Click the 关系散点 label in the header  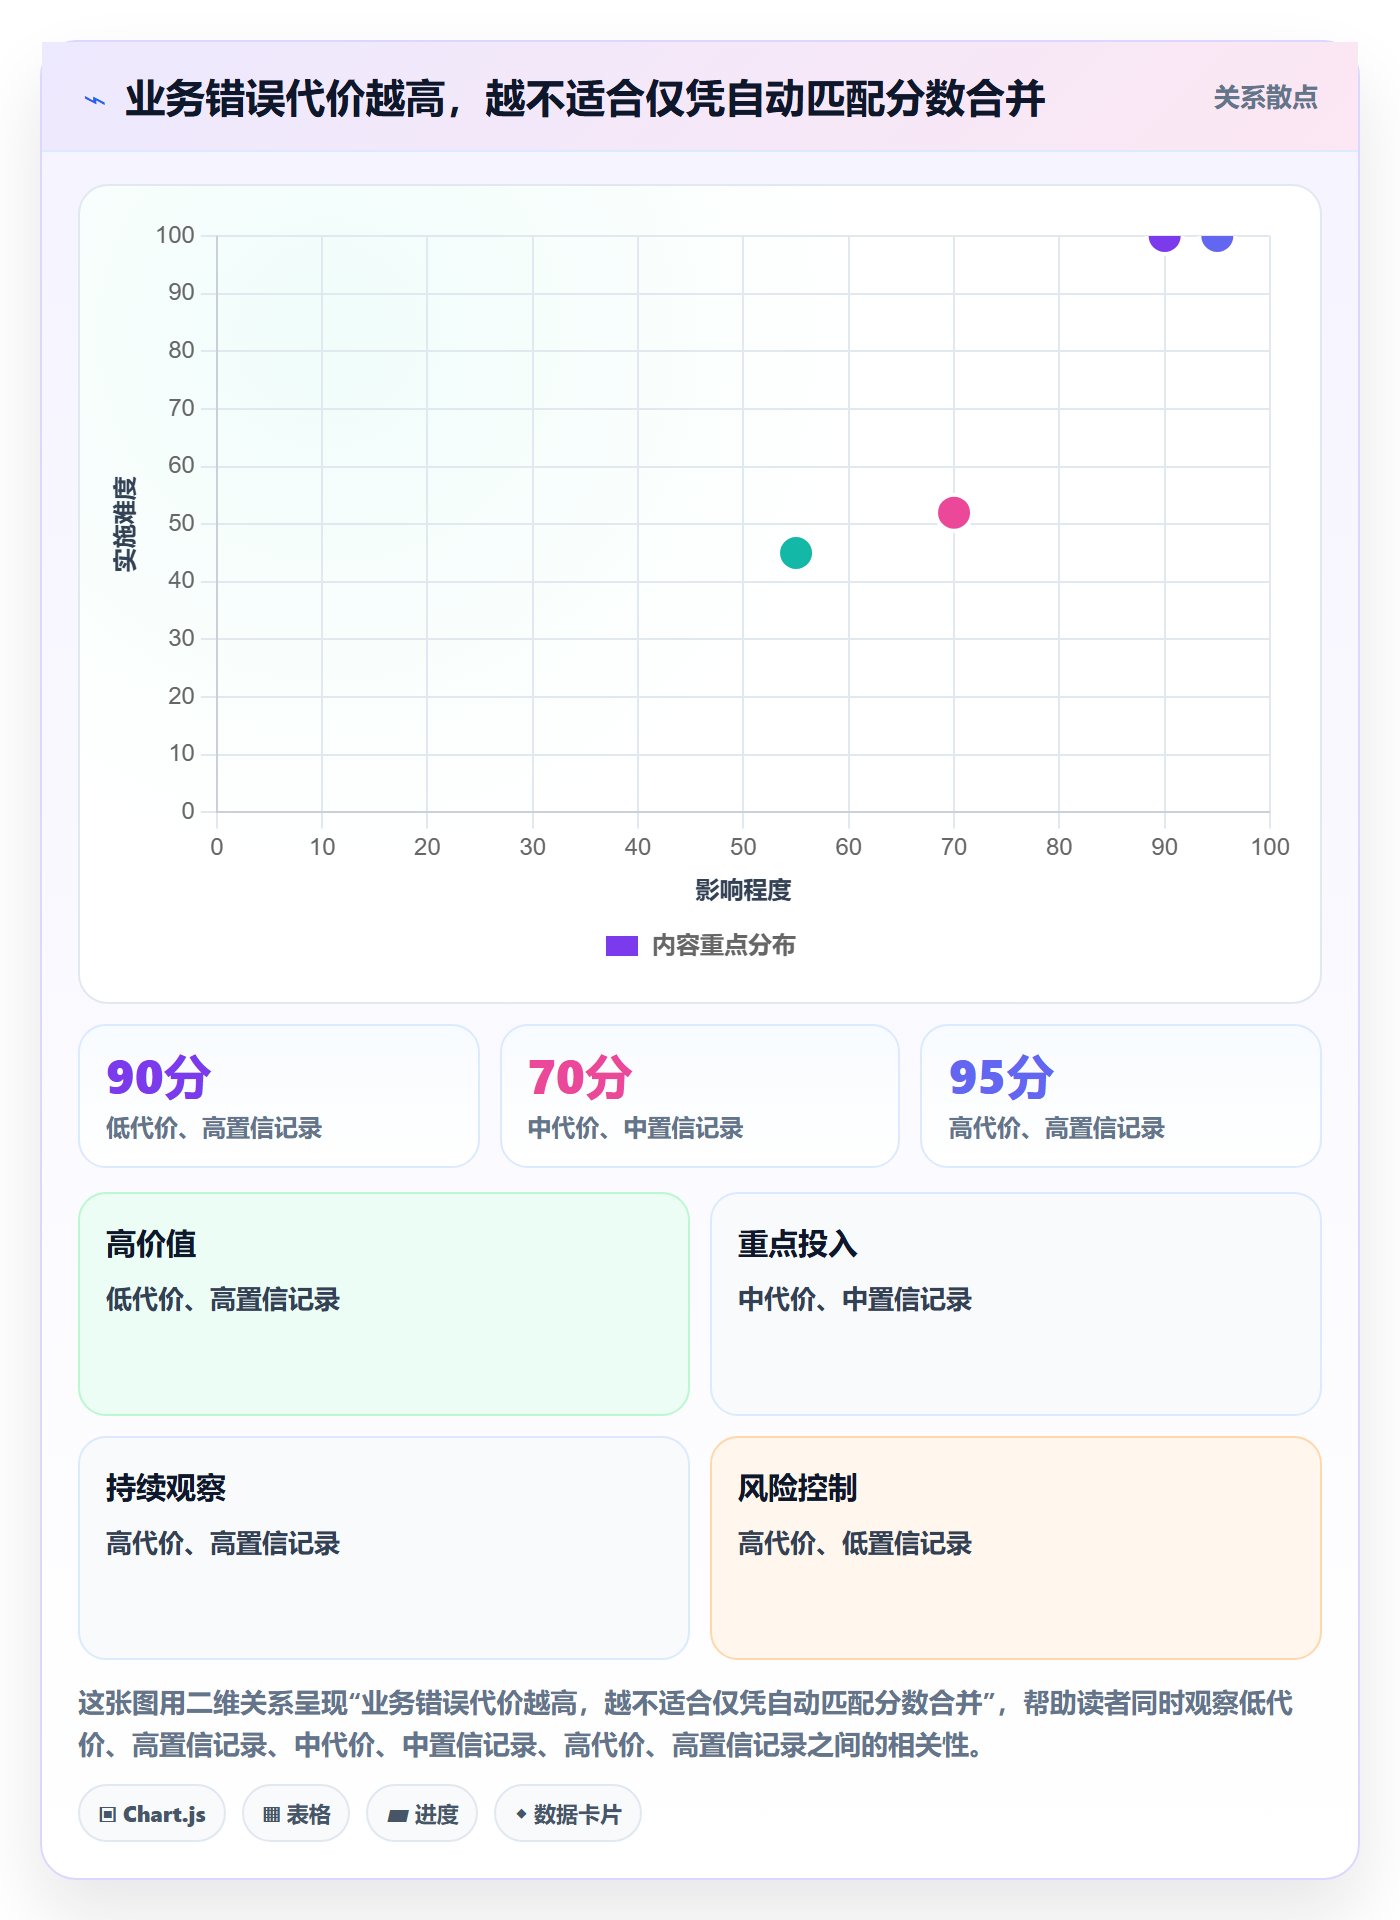pyautogui.click(x=1265, y=98)
